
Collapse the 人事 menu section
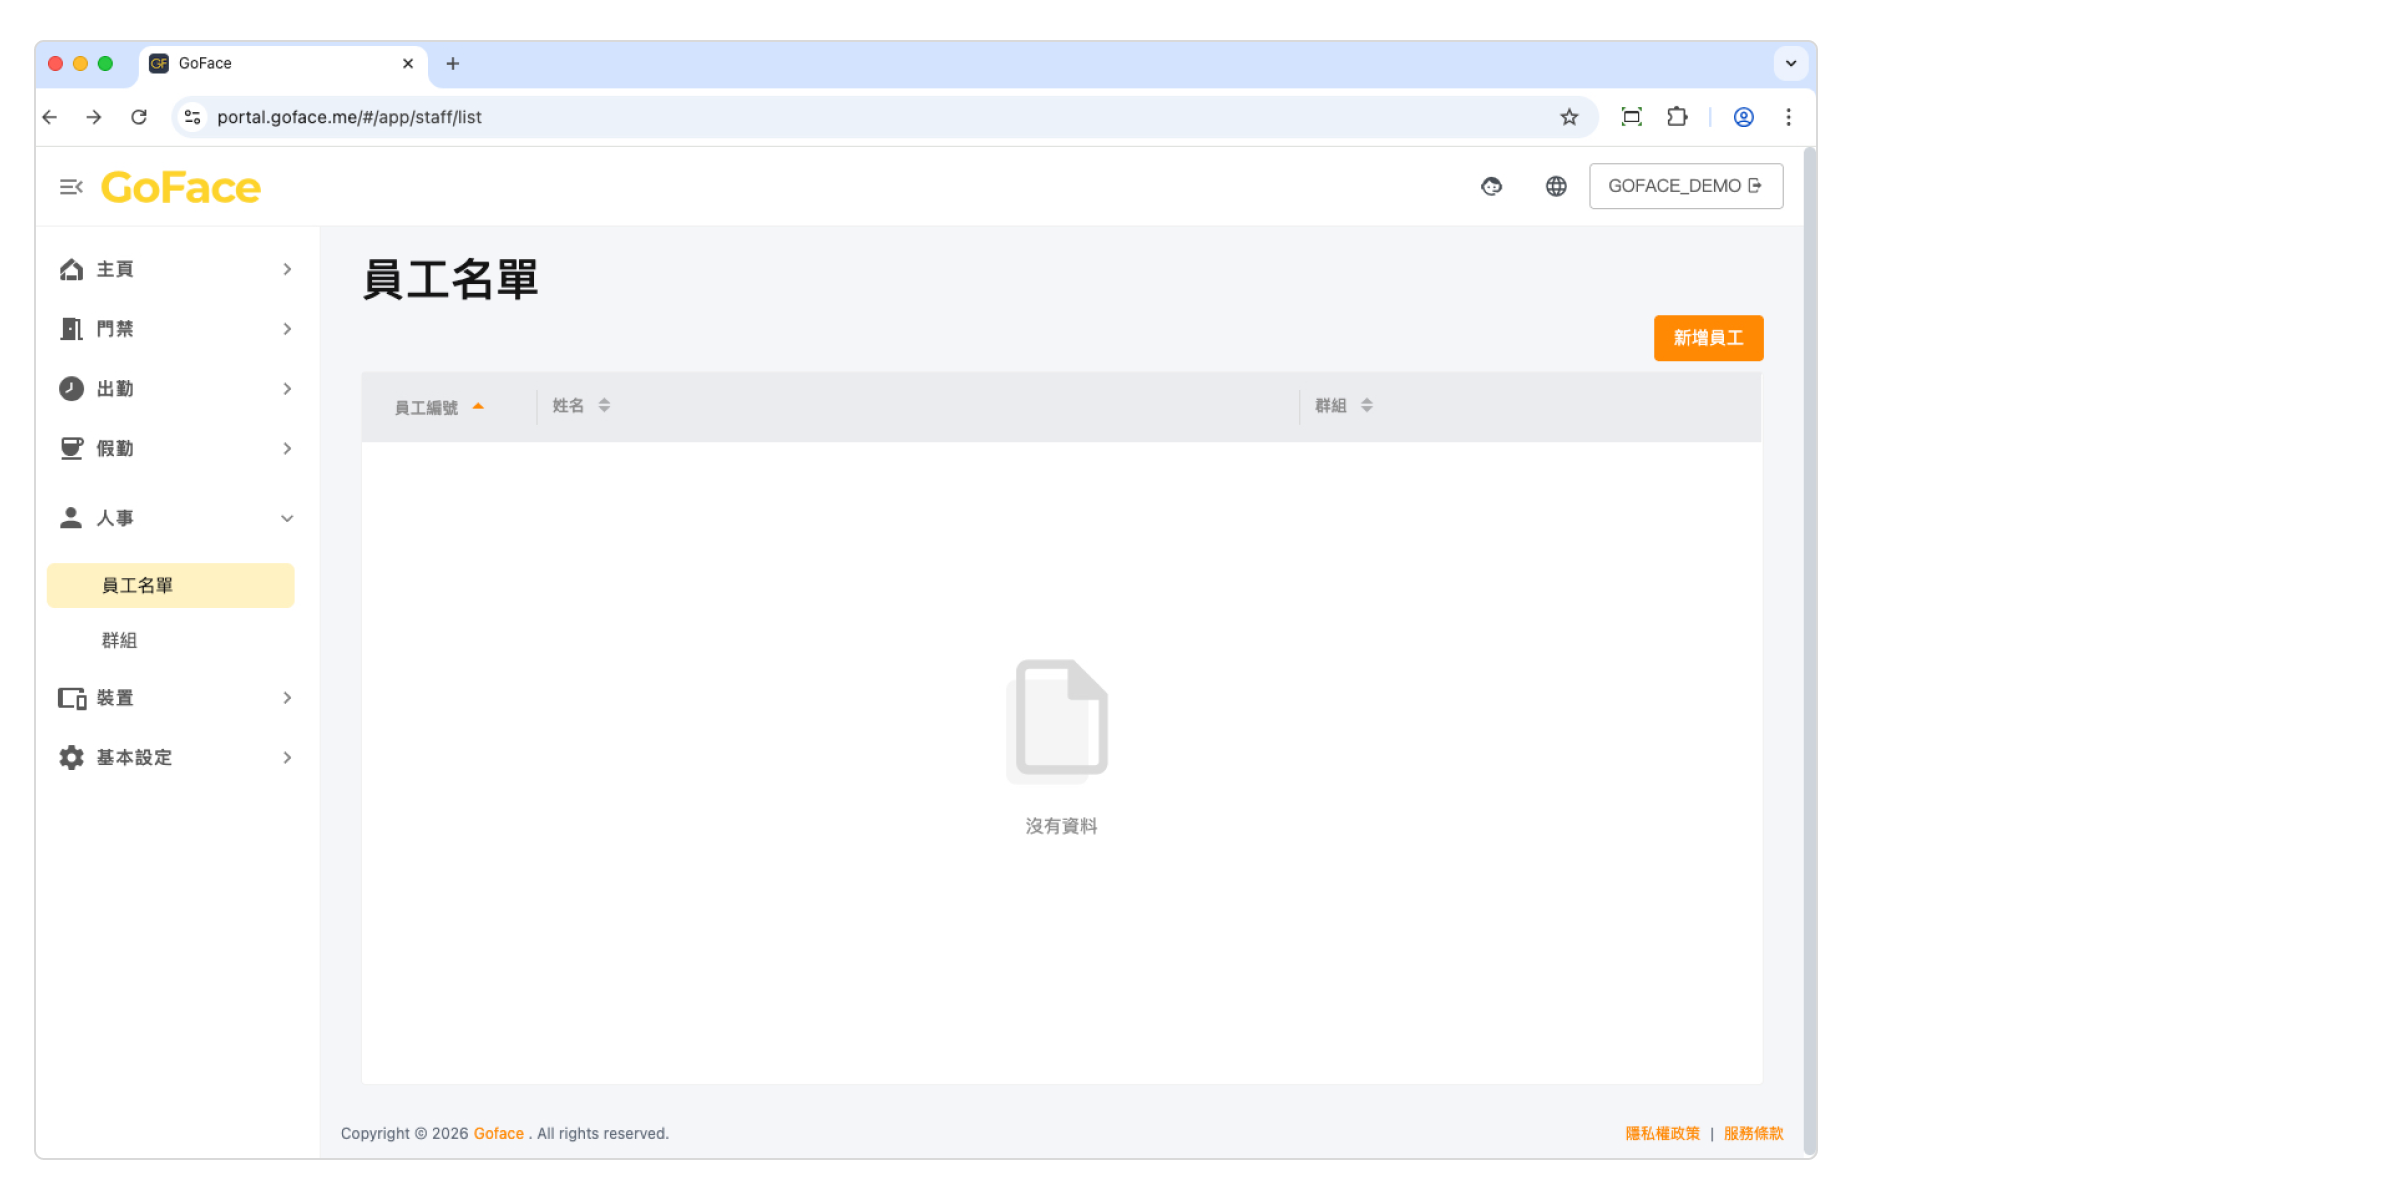287,518
